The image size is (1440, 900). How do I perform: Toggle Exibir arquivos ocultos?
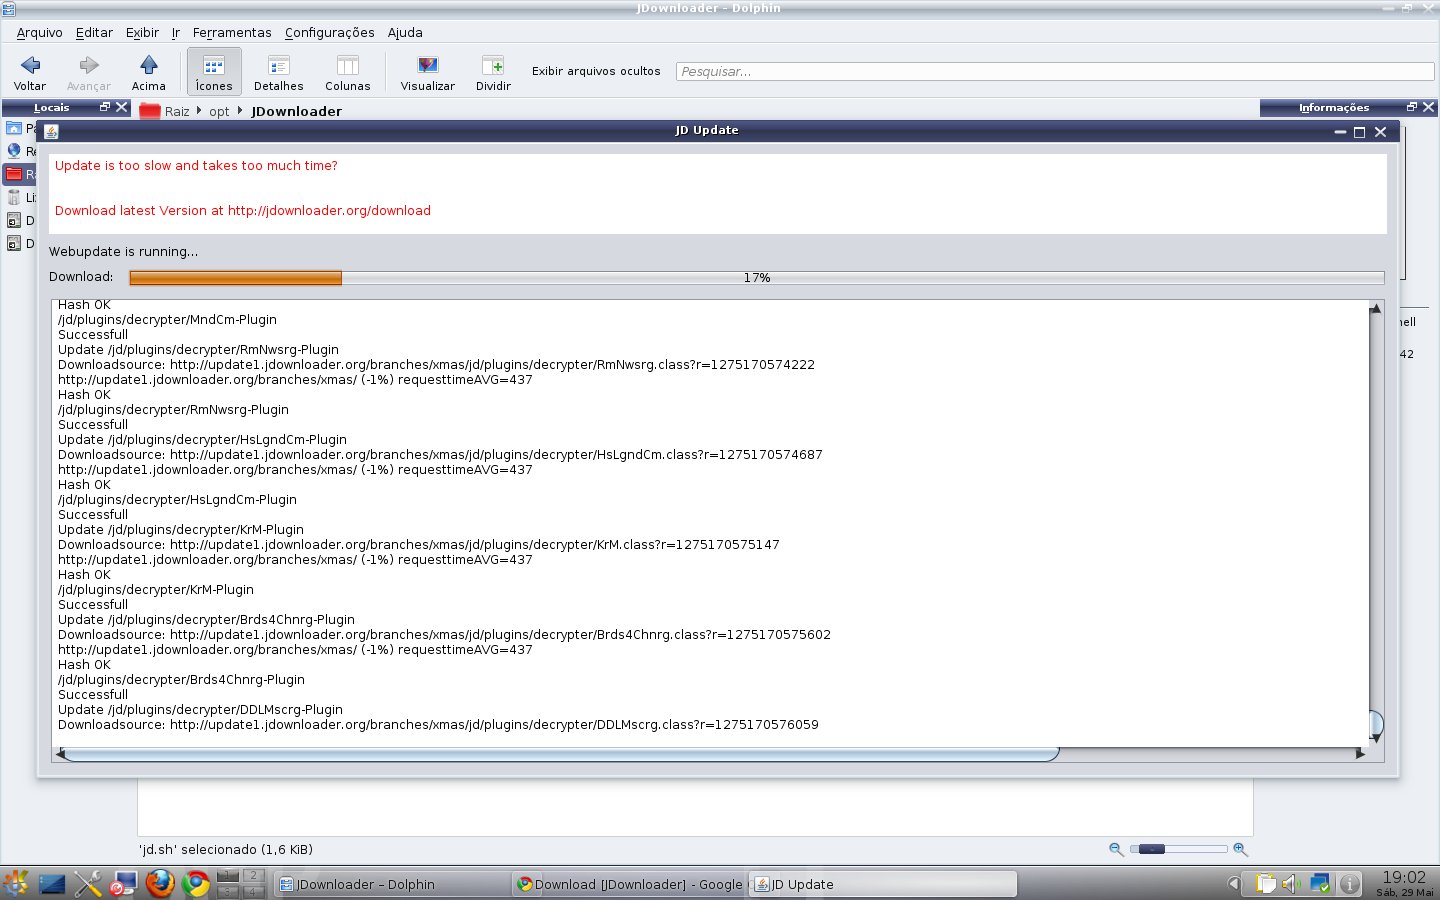pyautogui.click(x=596, y=71)
